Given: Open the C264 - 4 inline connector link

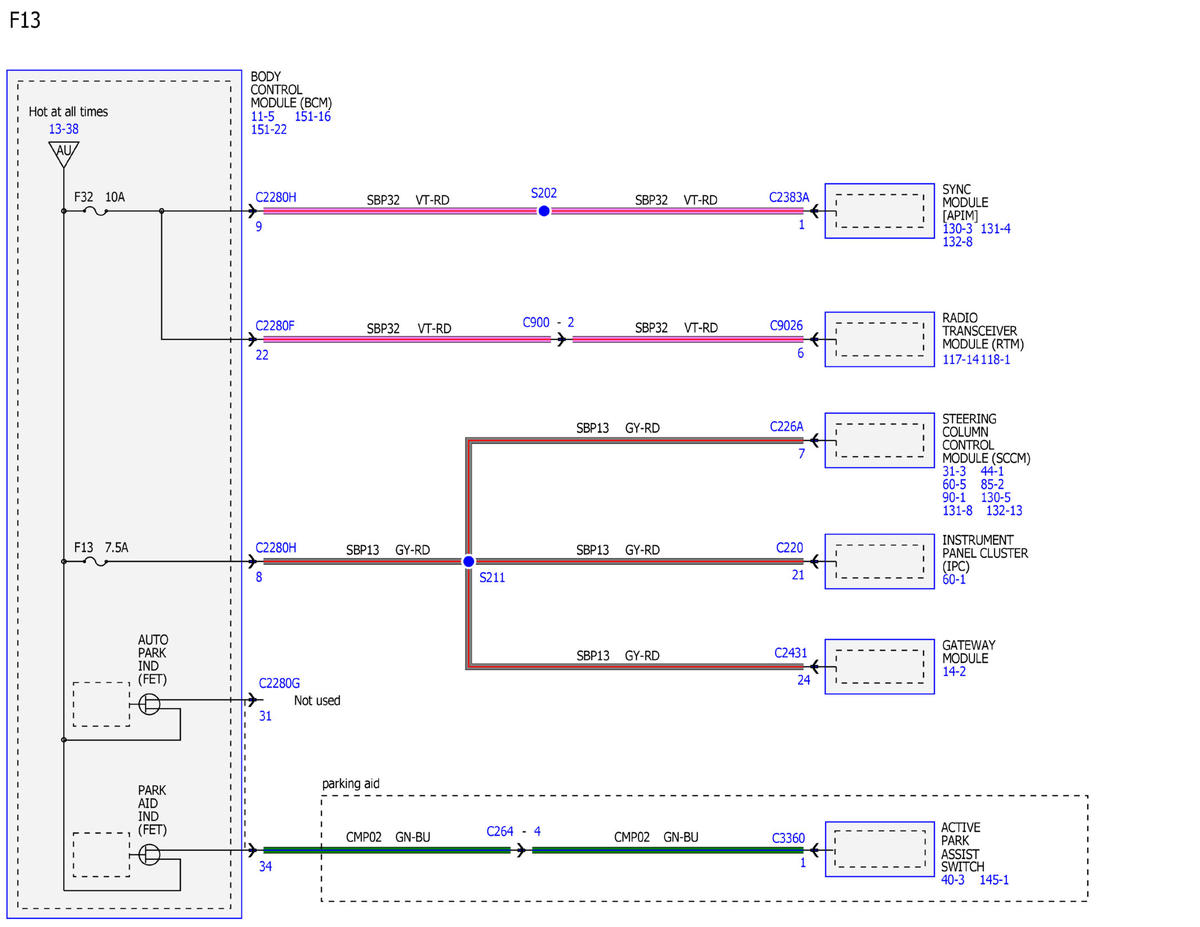Looking at the screenshot, I should (514, 832).
